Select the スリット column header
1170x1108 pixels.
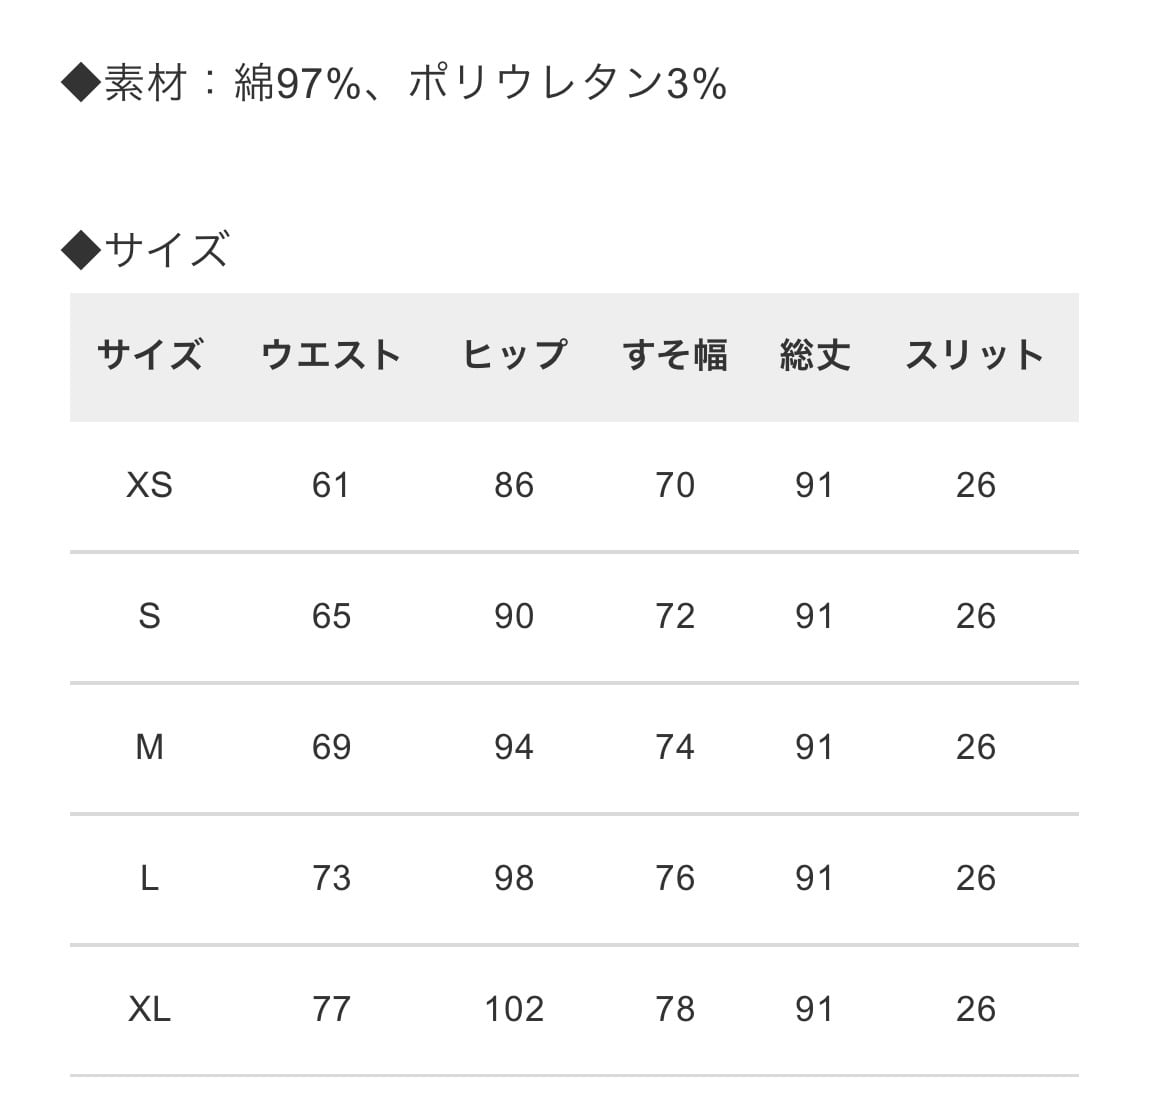tap(975, 355)
